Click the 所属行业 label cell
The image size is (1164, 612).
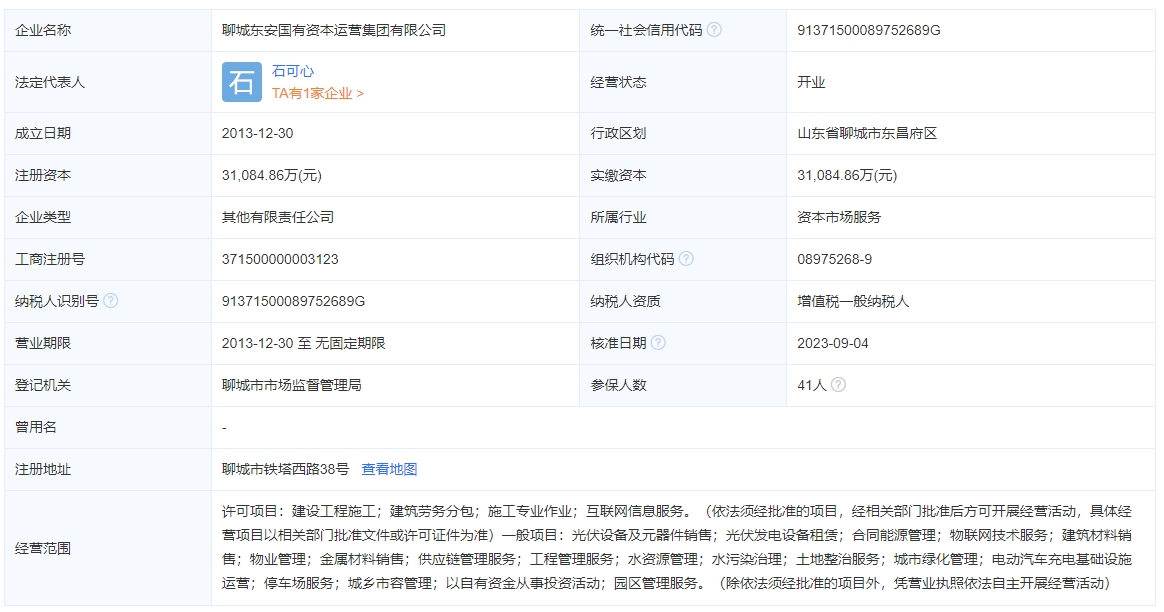tap(683, 218)
